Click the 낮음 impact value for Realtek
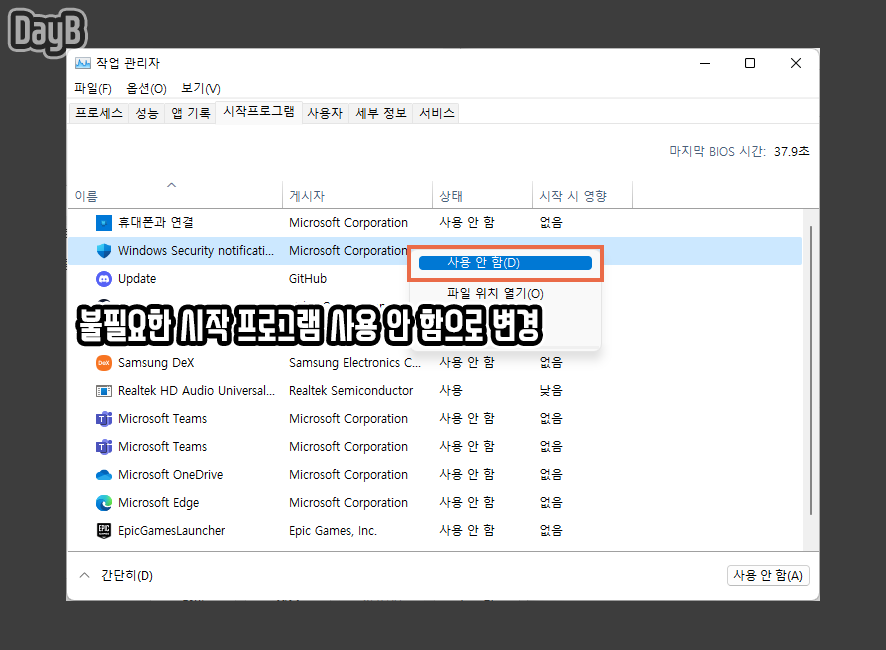Image resolution: width=886 pixels, height=650 pixels. point(551,391)
